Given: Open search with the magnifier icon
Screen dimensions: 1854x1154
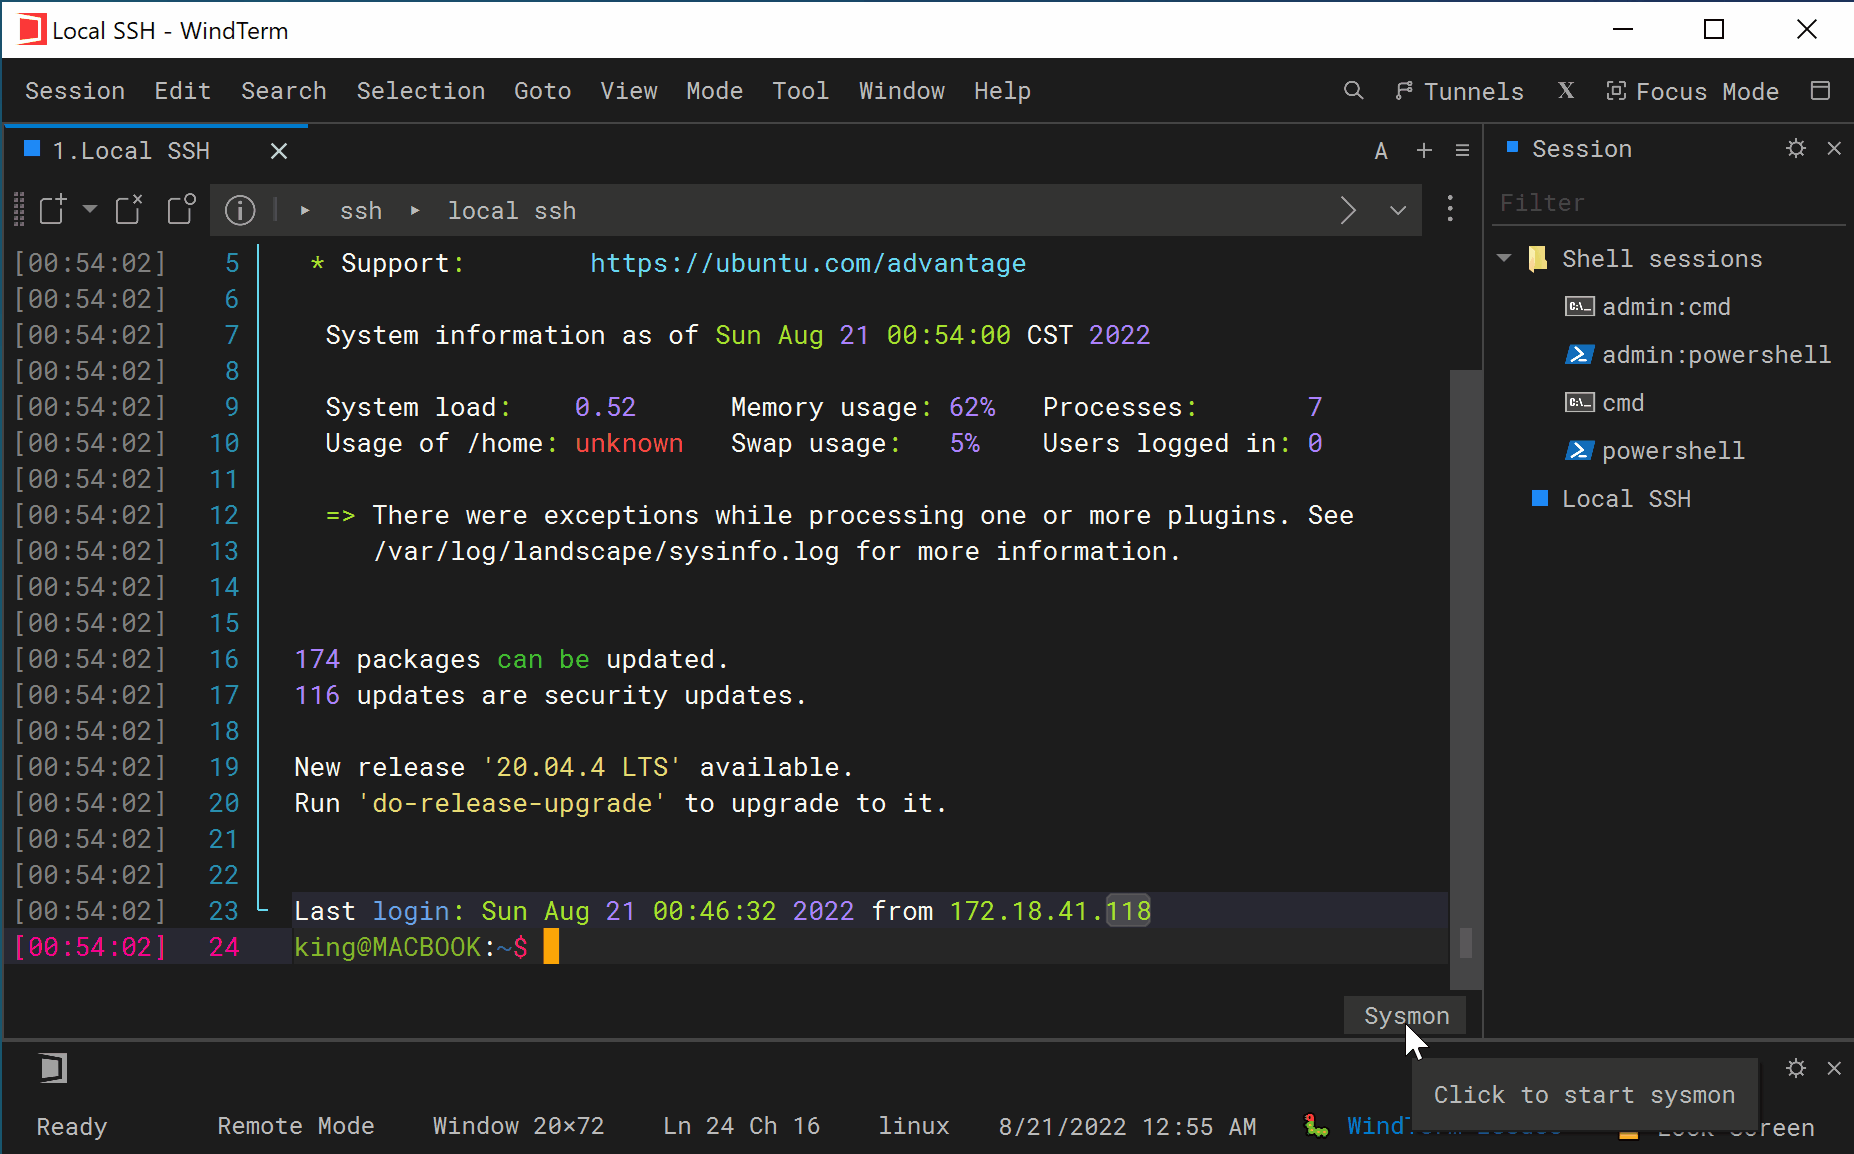Looking at the screenshot, I should point(1353,91).
